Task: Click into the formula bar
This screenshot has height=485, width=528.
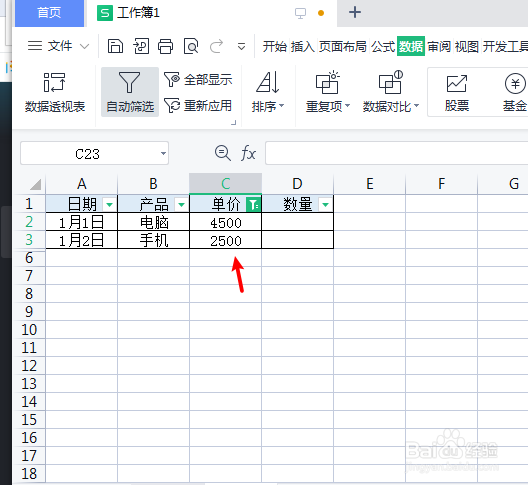Action: (397, 153)
